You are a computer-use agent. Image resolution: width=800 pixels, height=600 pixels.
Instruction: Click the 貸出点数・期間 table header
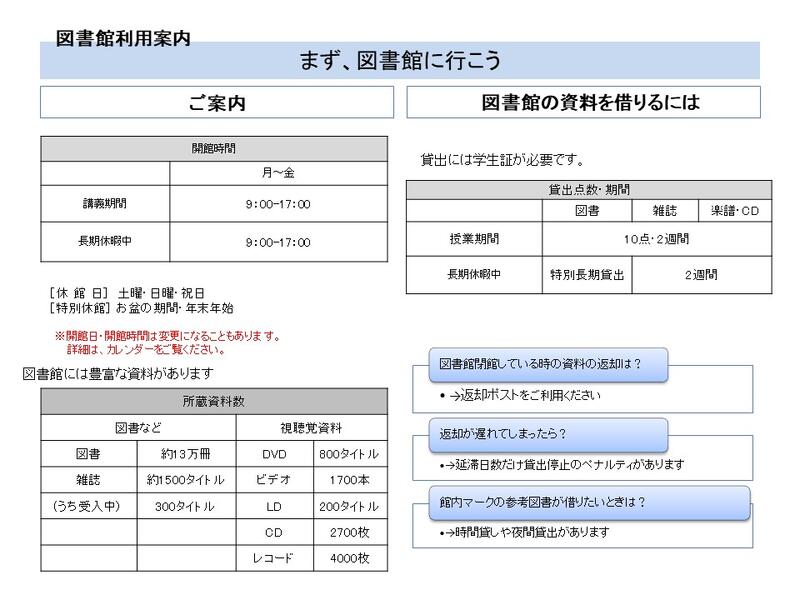(589, 188)
